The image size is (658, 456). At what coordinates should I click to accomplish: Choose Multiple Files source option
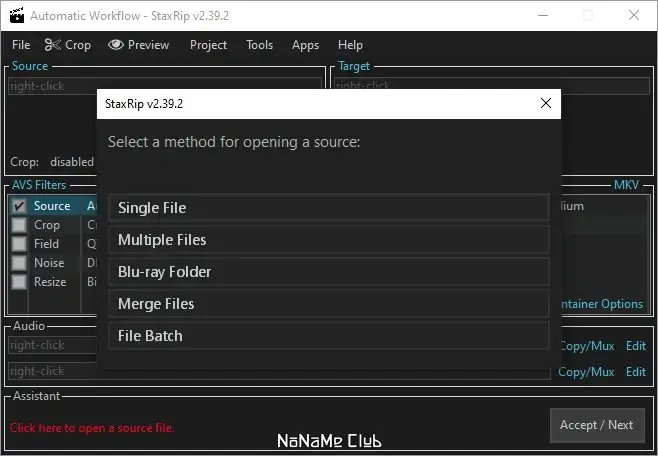(x=328, y=240)
